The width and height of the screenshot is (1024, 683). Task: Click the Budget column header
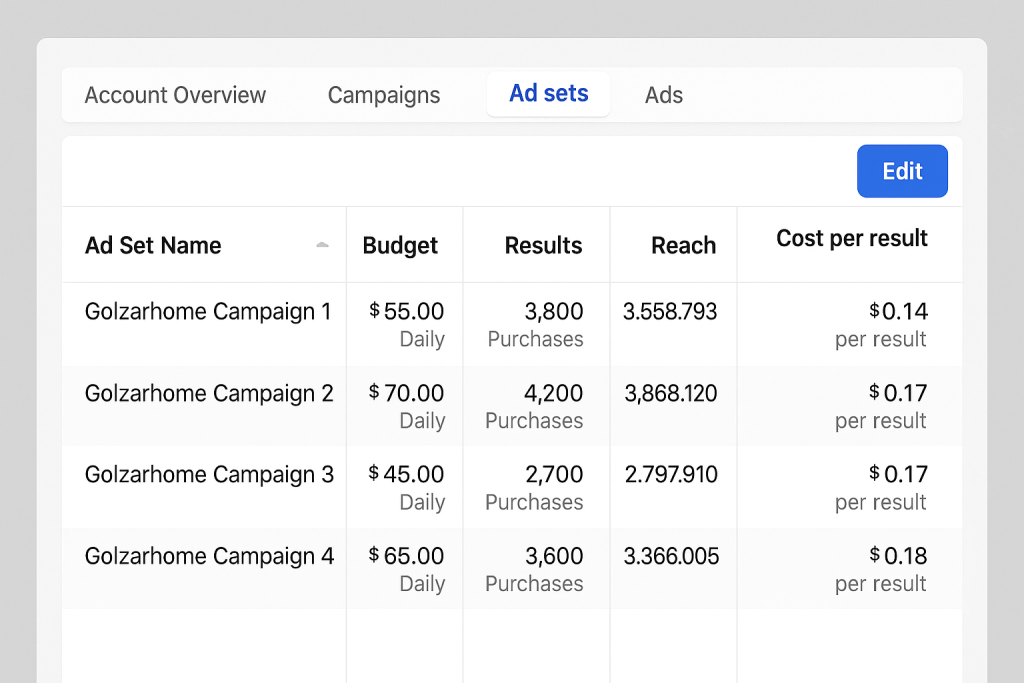(x=400, y=245)
